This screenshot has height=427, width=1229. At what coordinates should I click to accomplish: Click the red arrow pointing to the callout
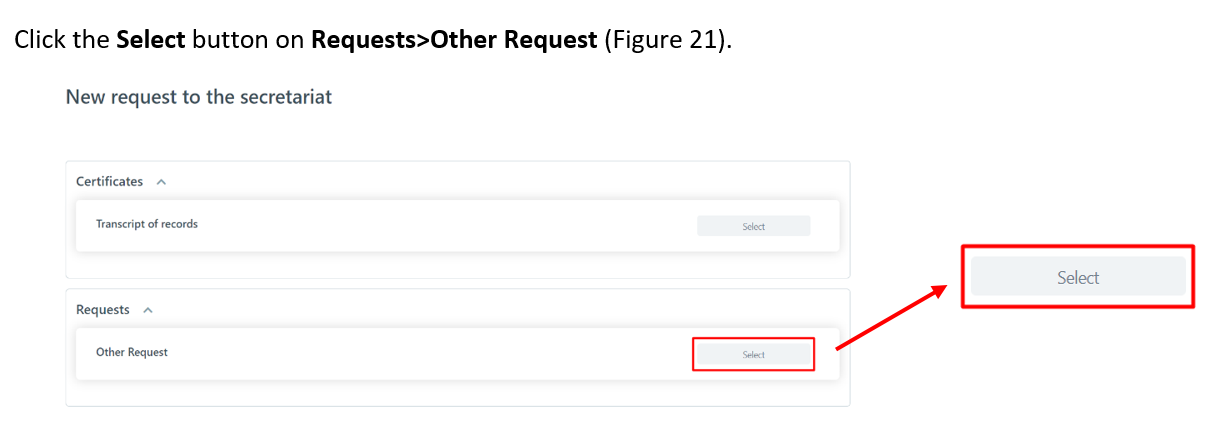890,317
